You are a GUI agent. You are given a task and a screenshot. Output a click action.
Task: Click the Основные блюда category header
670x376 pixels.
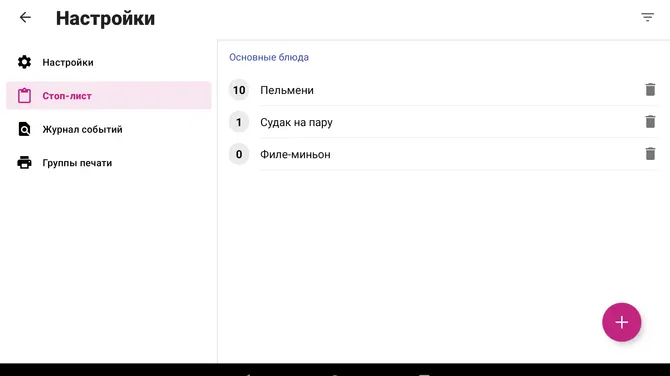pyautogui.click(x=269, y=57)
